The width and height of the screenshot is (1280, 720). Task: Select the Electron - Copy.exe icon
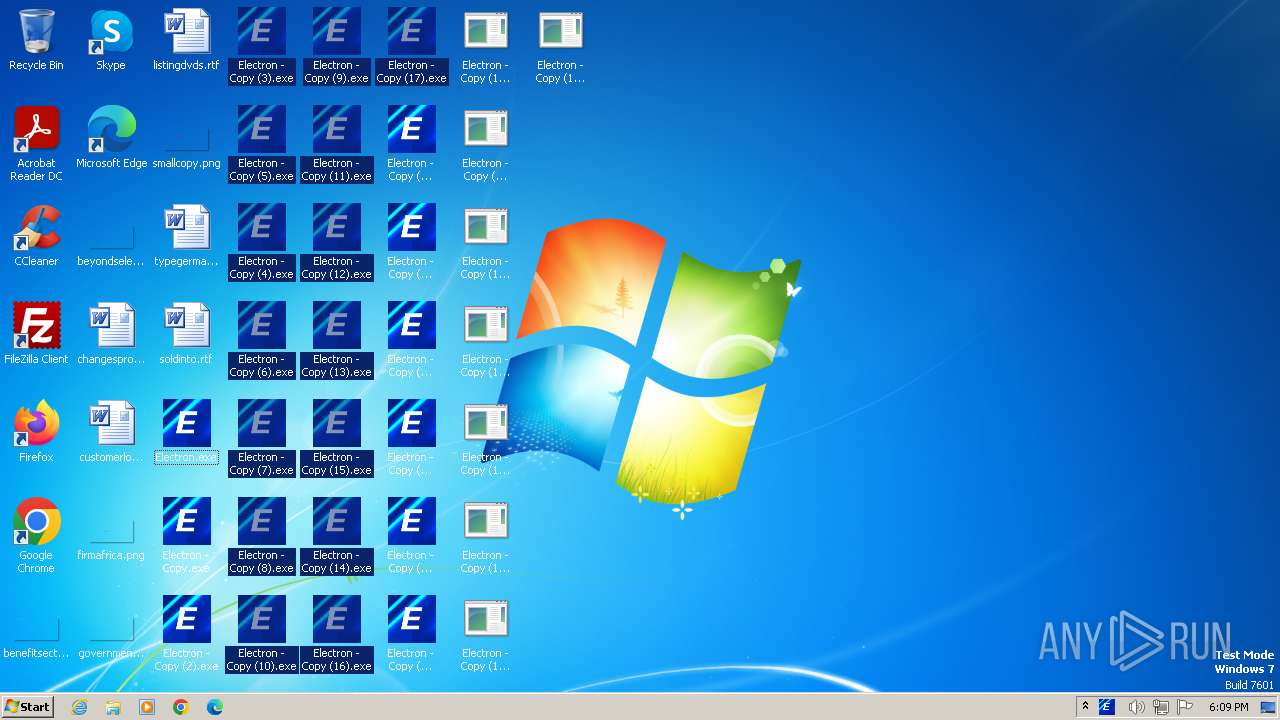(186, 535)
